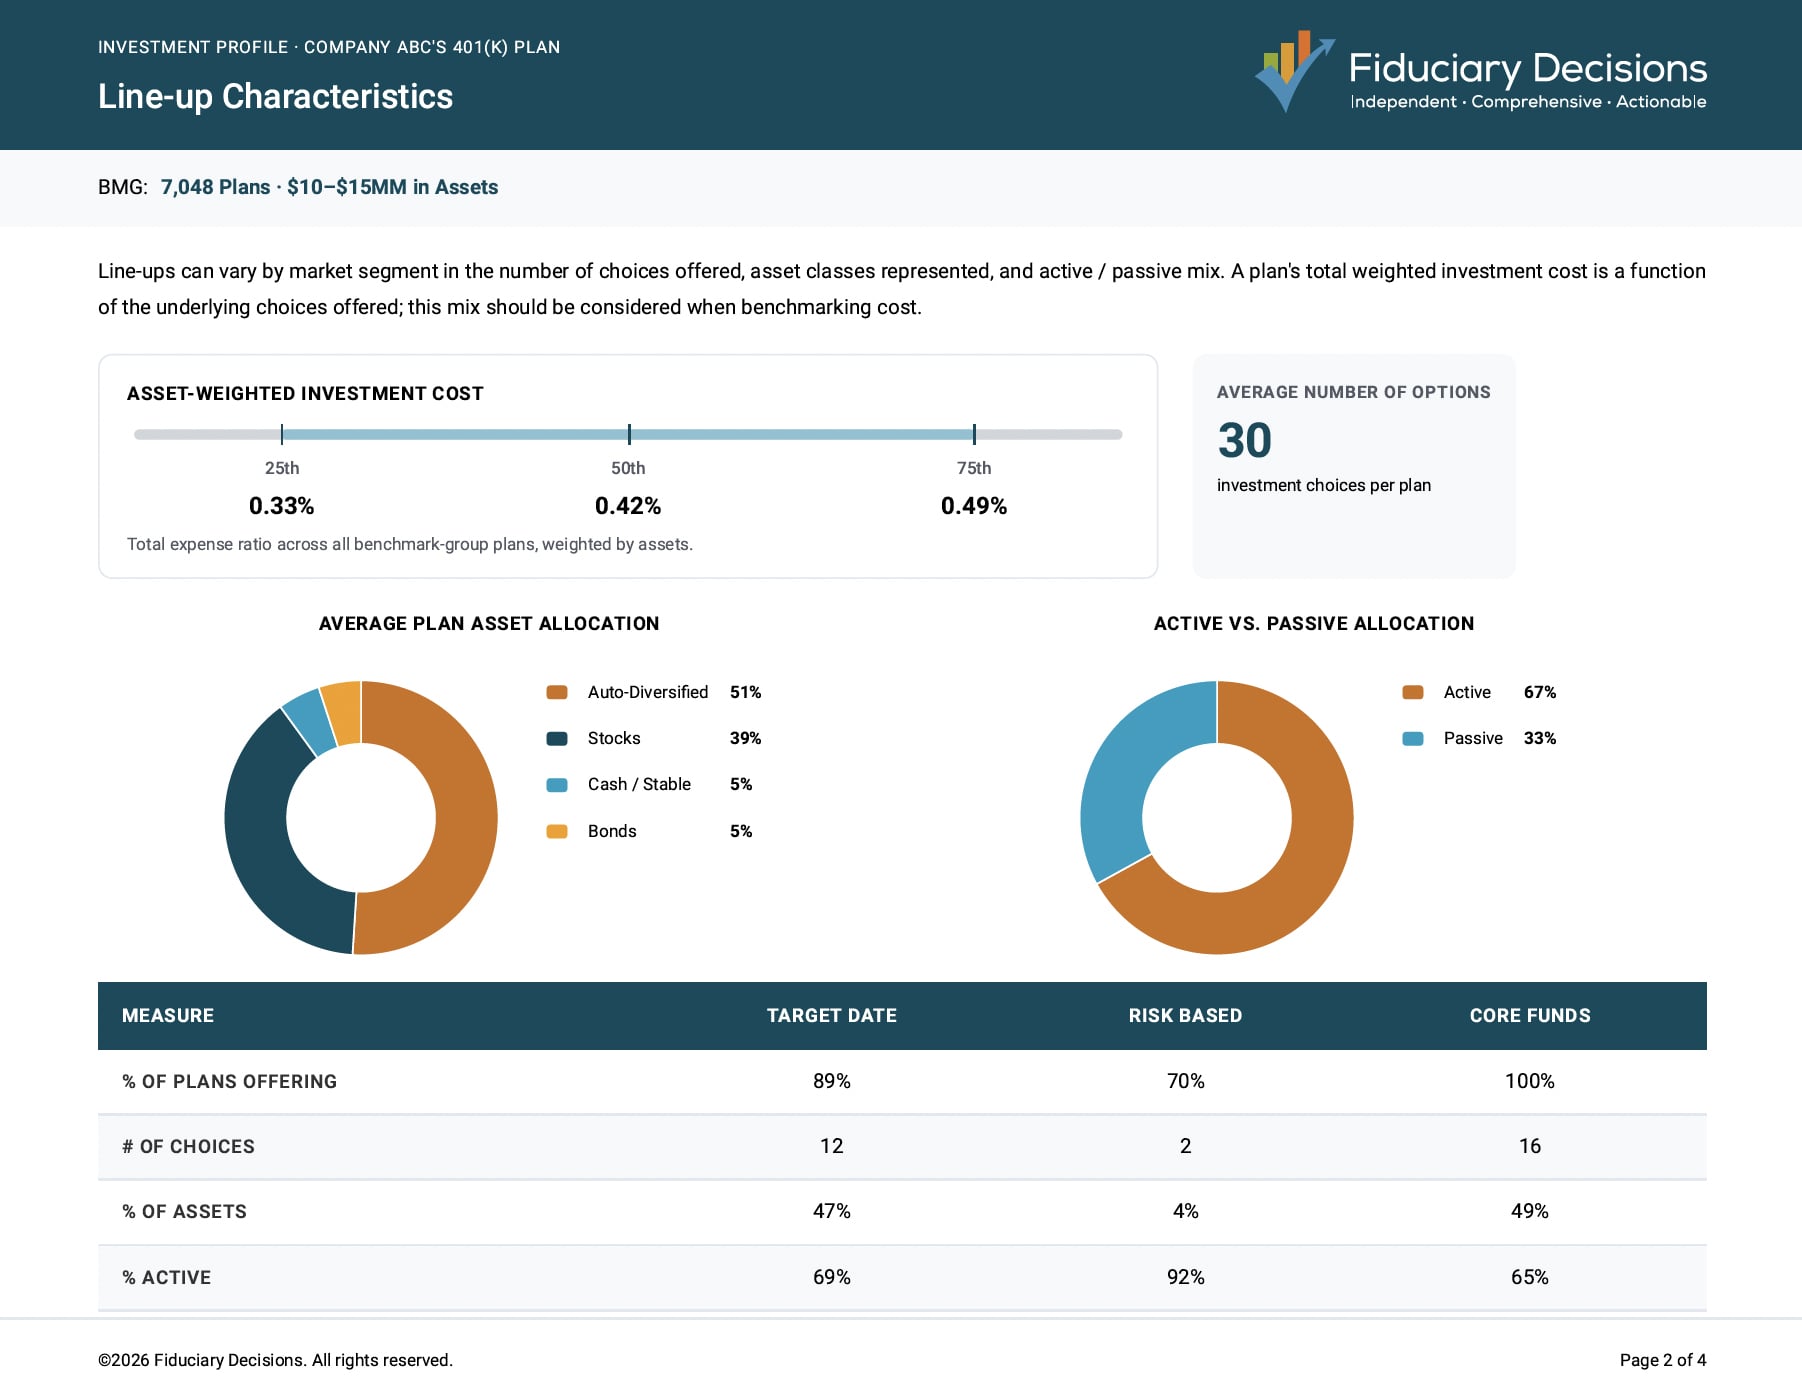1802x1398 pixels.
Task: Click the CORE FUNDS column header
Action: 1530,1016
